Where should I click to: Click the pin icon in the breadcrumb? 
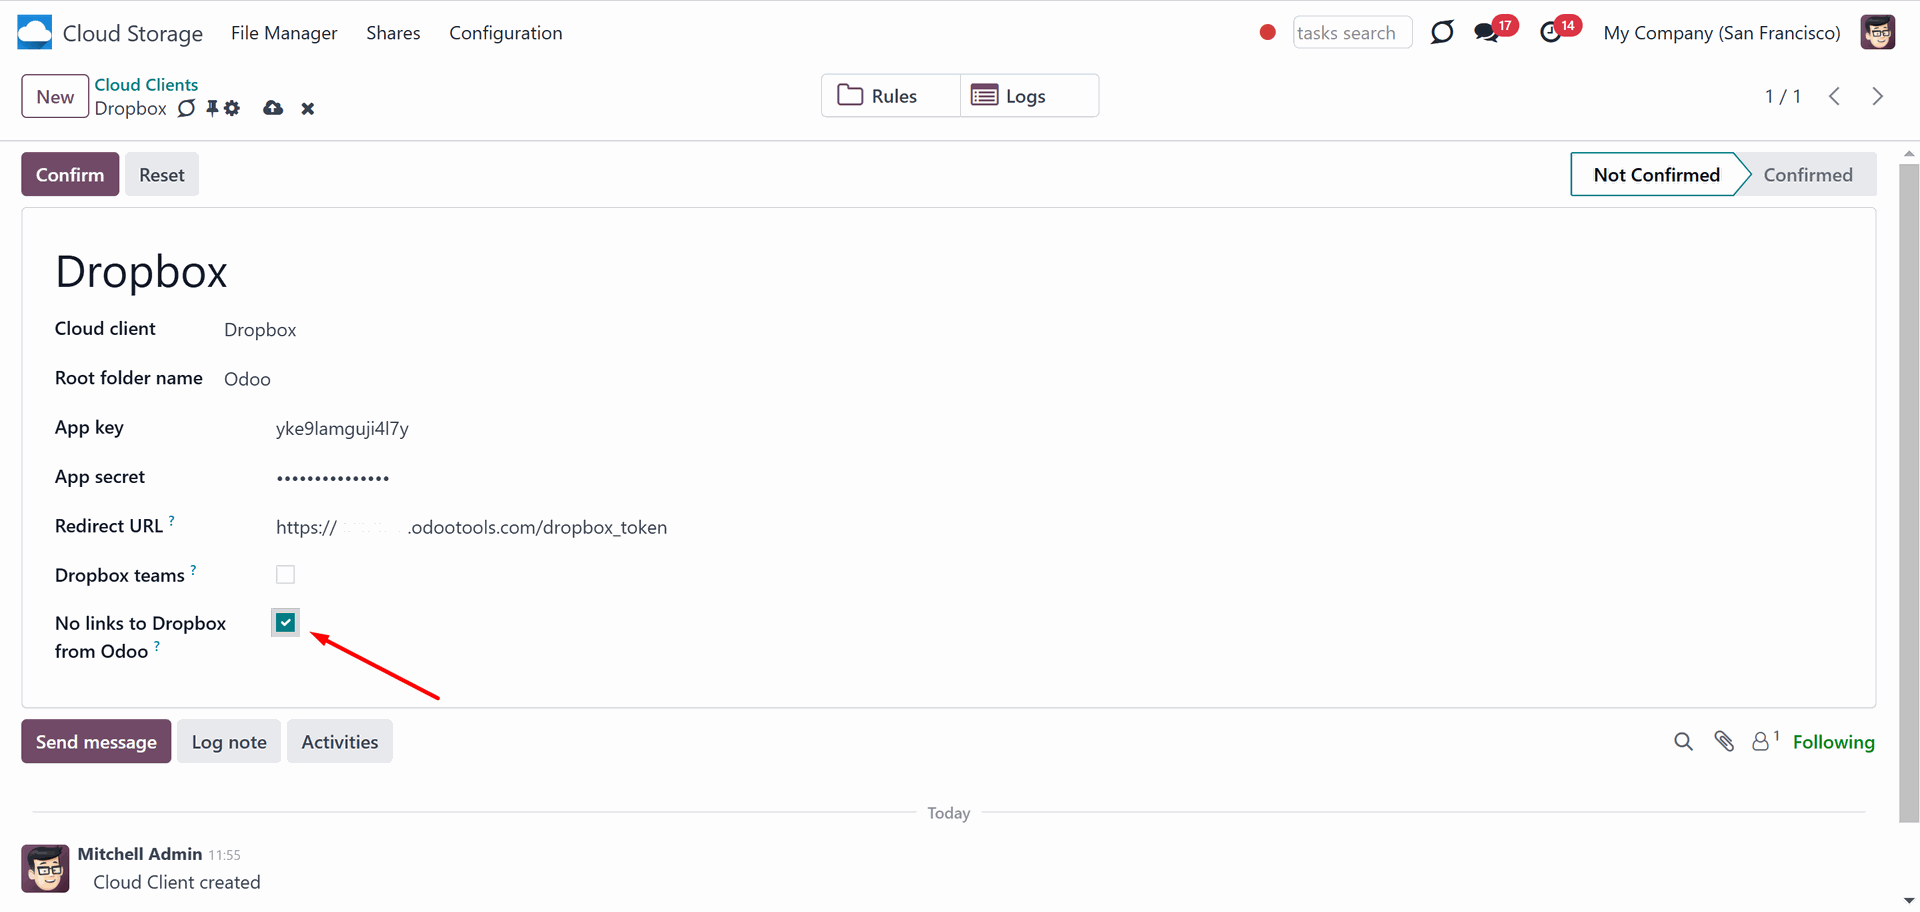coord(212,108)
